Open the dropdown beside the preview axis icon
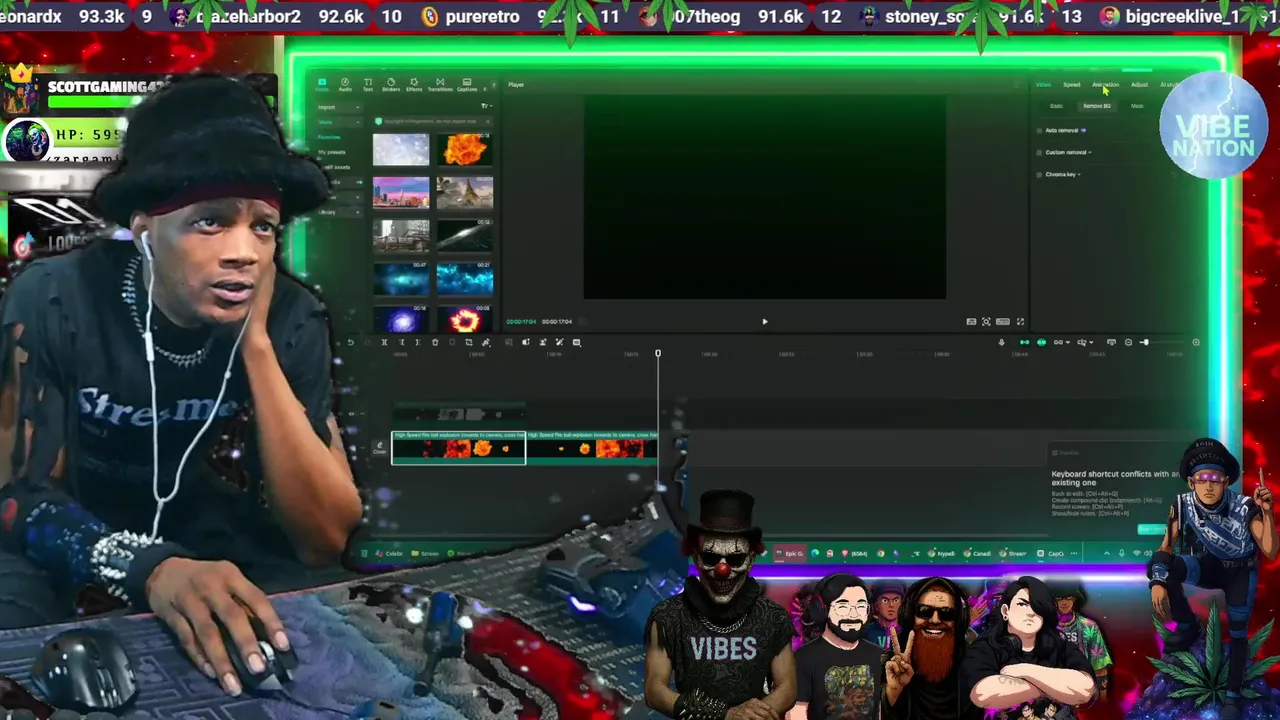Viewport: 1280px width, 720px height. tap(1089, 343)
